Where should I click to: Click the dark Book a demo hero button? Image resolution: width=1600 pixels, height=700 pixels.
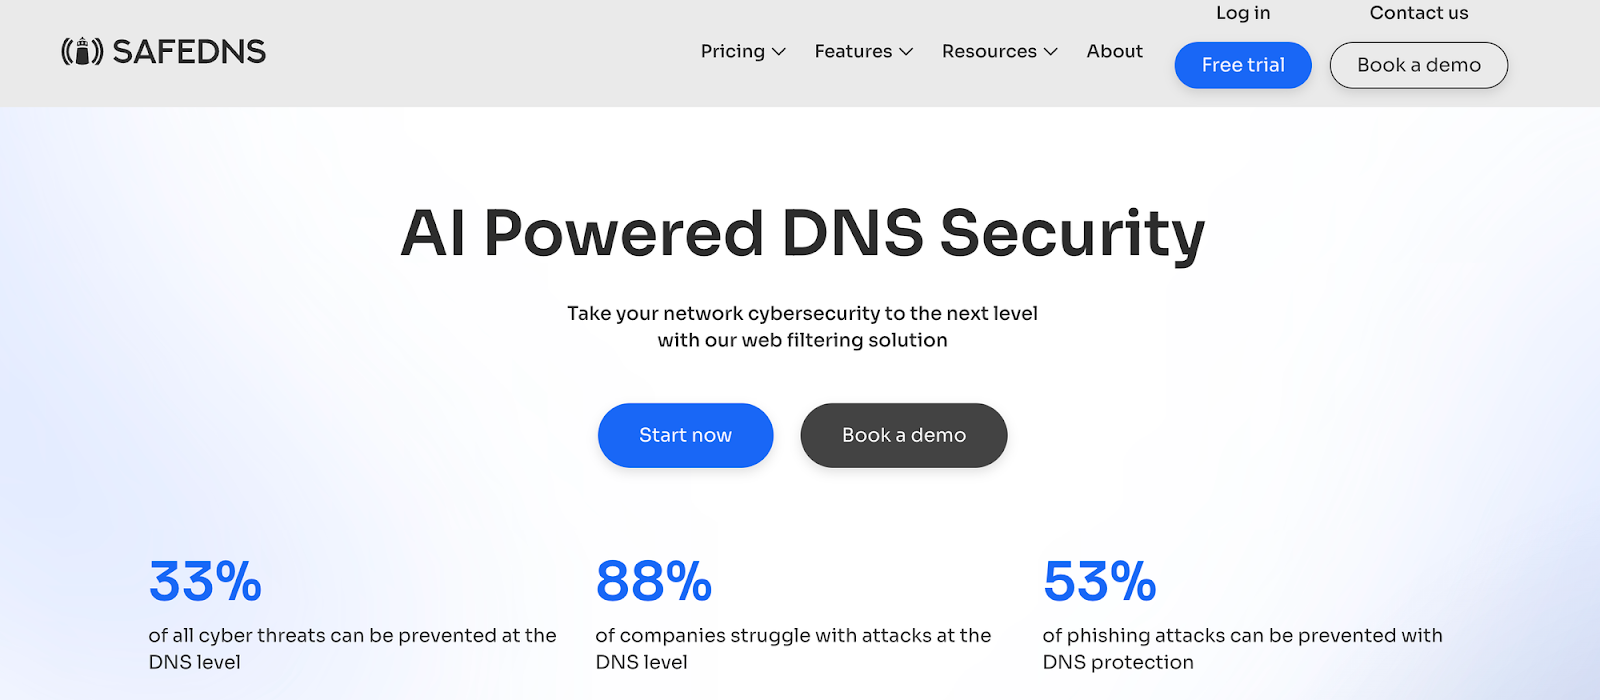(904, 435)
